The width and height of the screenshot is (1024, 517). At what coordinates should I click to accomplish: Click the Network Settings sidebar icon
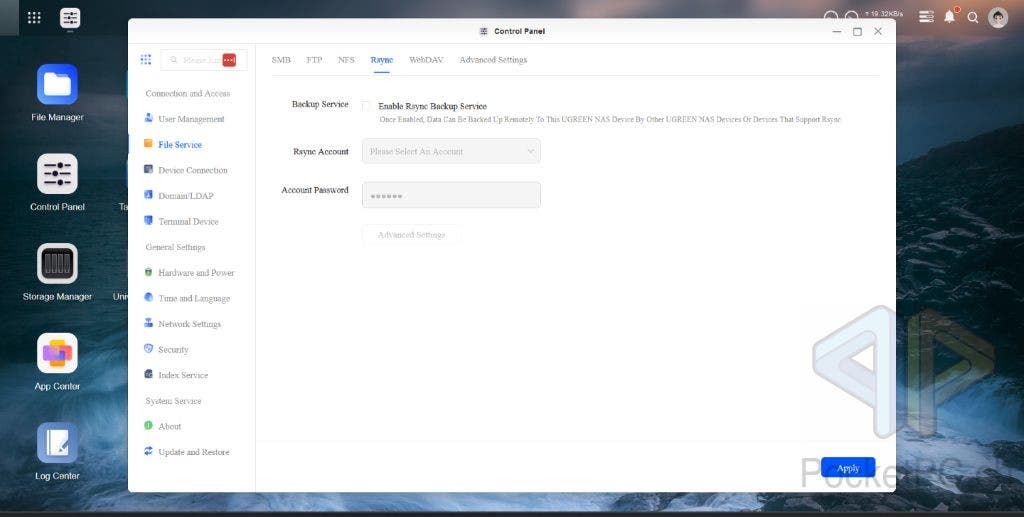point(148,323)
